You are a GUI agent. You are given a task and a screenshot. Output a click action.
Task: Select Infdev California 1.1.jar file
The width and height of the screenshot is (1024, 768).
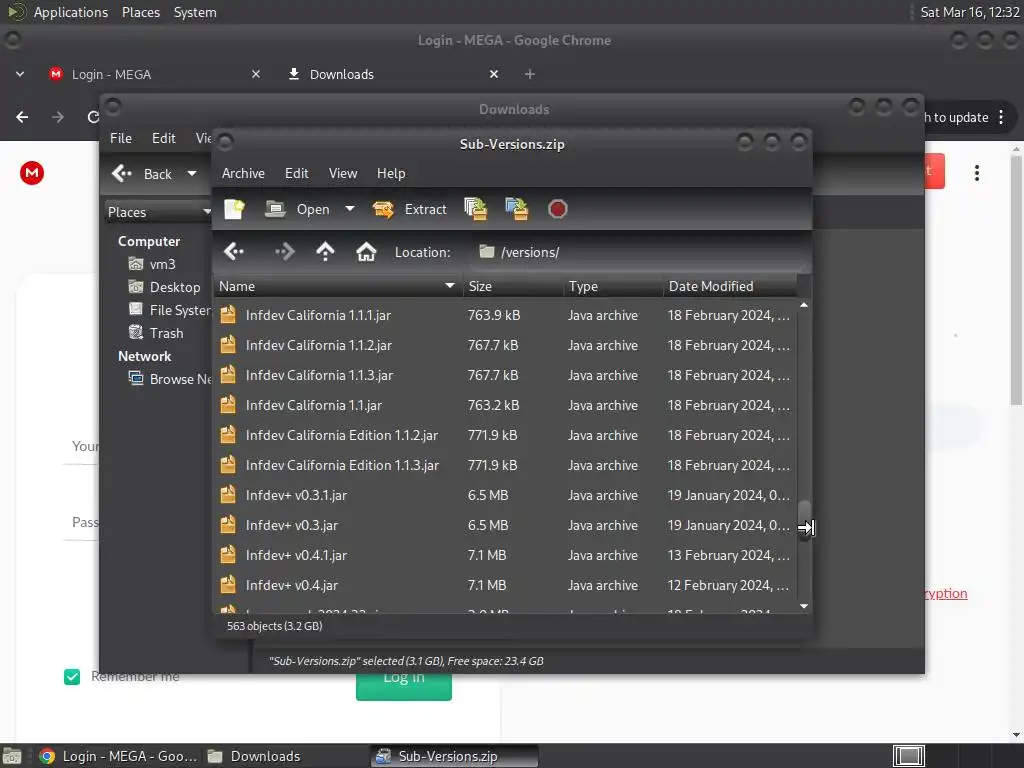point(505,405)
